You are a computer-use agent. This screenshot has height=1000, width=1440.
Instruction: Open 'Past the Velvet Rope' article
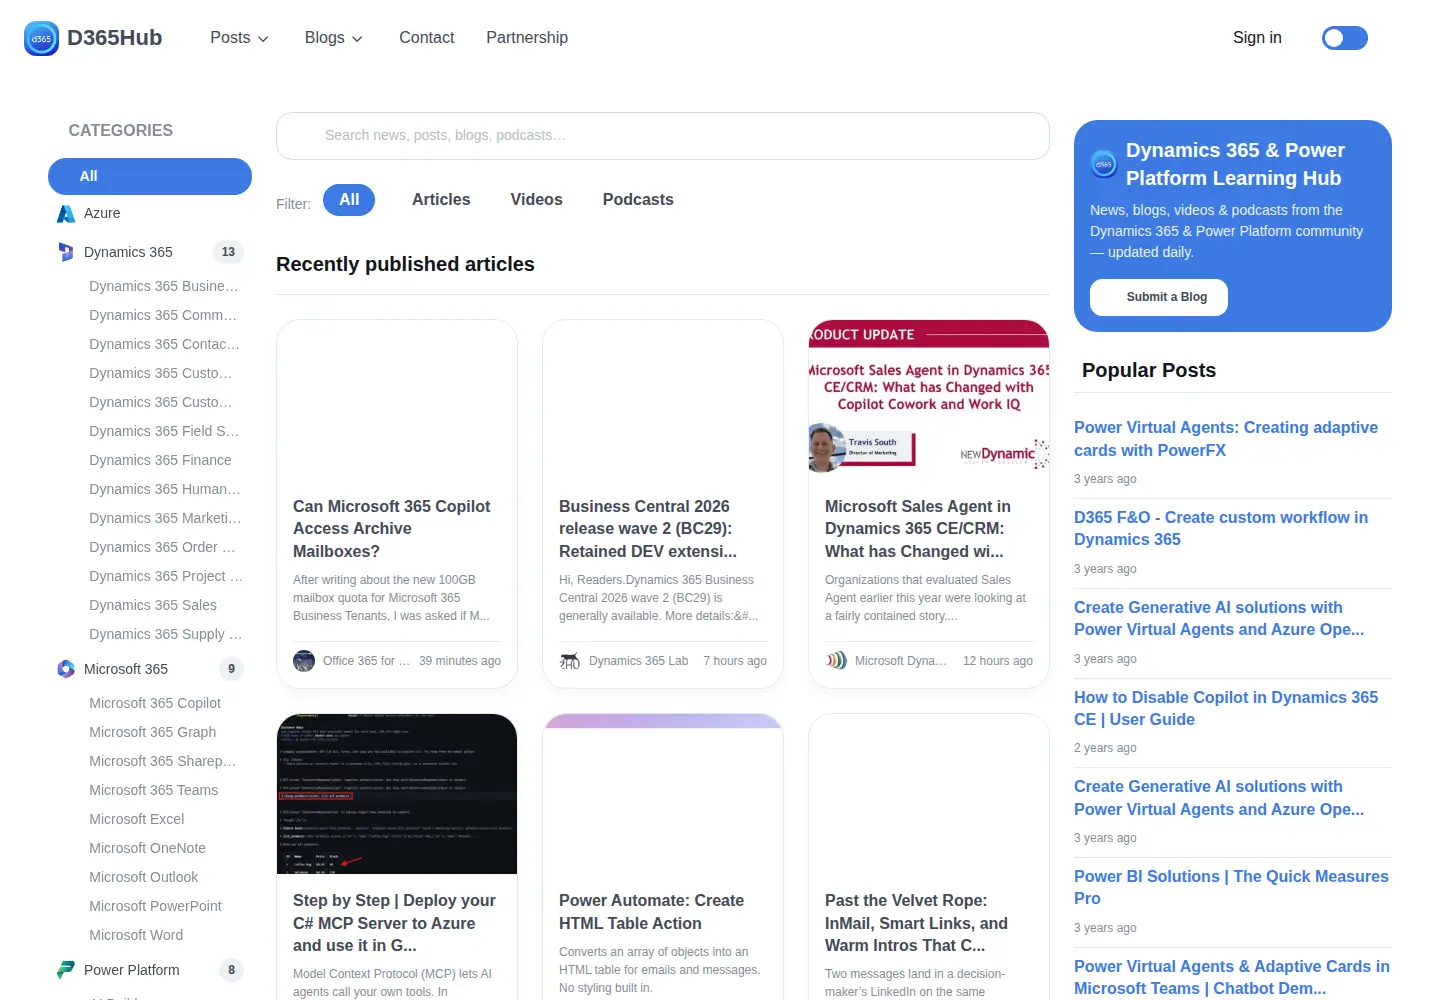click(916, 923)
